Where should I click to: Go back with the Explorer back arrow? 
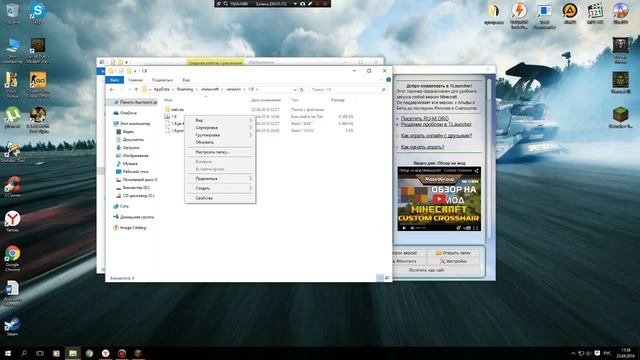(112, 89)
